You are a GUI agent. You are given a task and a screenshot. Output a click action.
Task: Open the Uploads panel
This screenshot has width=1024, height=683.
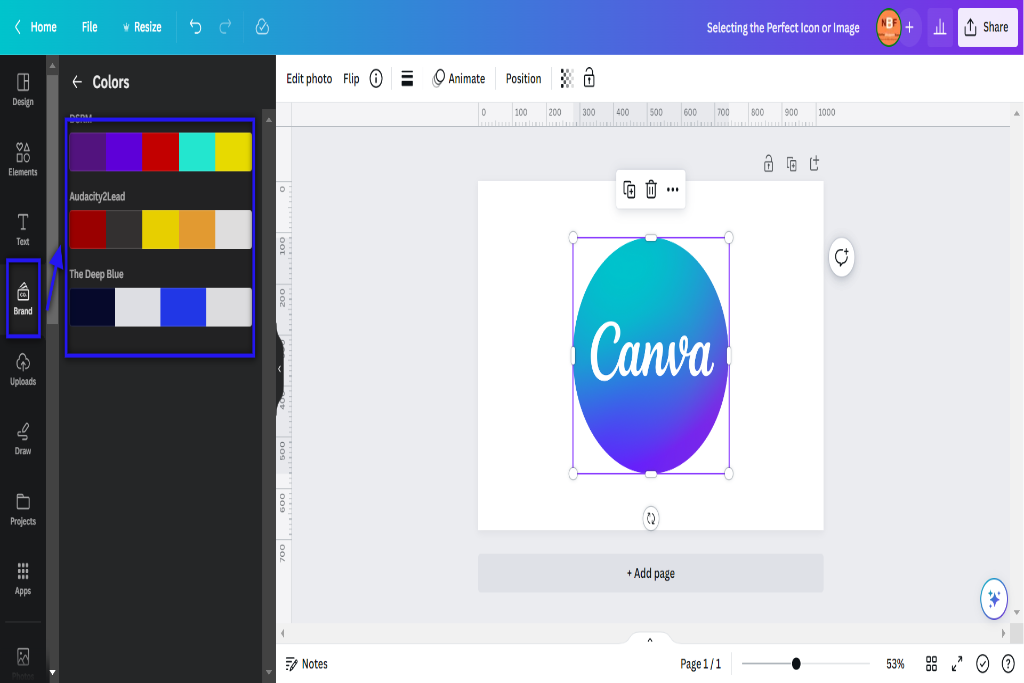23,369
